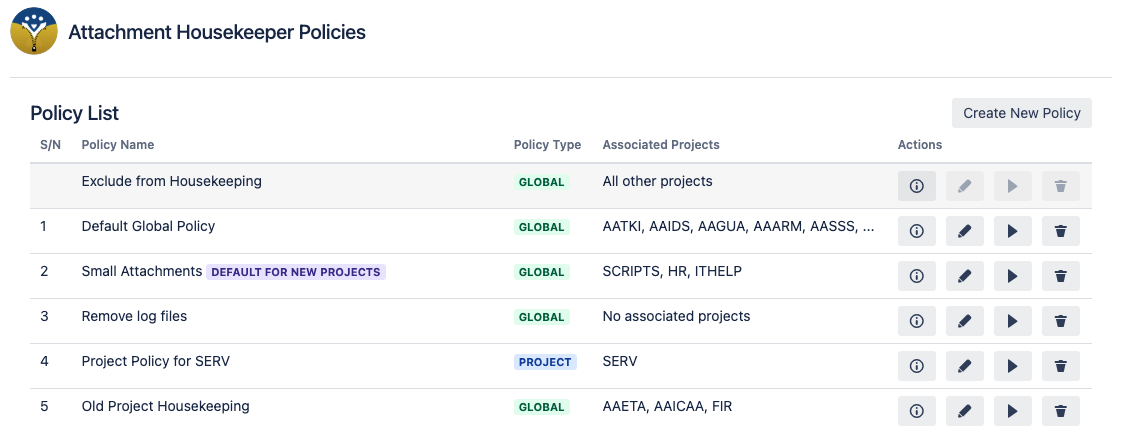Run the Small Attachments policy
This screenshot has height=432, width=1121.
click(x=1012, y=276)
